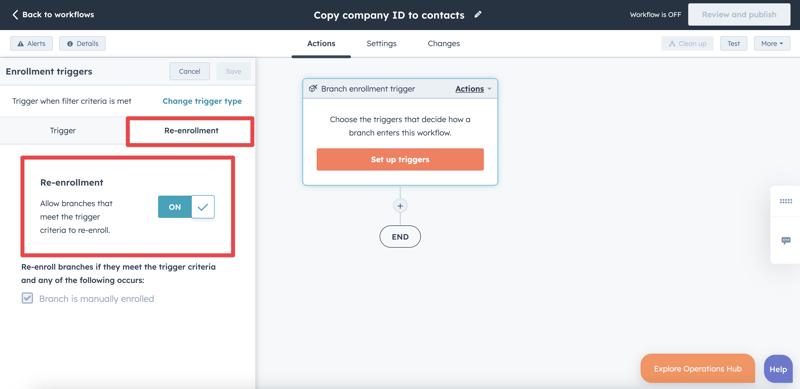Click Explore Operations Hub button
The image size is (800, 389).
pyautogui.click(x=697, y=369)
